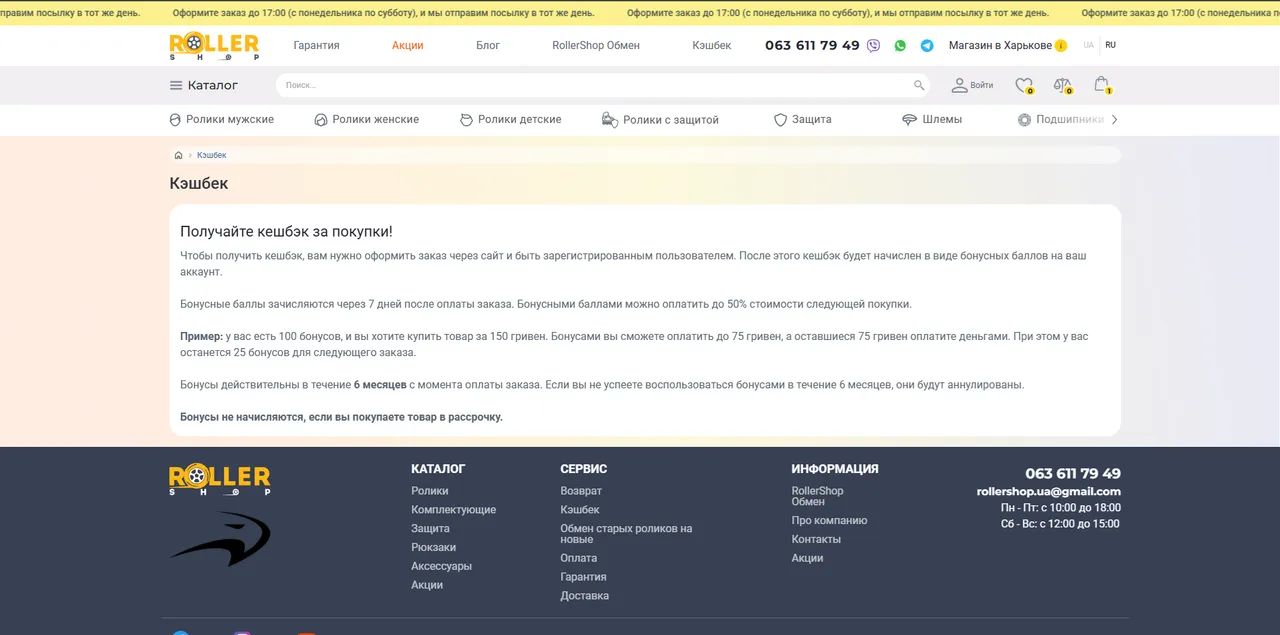
Task: Switch site language to UA
Action: click(x=1088, y=45)
